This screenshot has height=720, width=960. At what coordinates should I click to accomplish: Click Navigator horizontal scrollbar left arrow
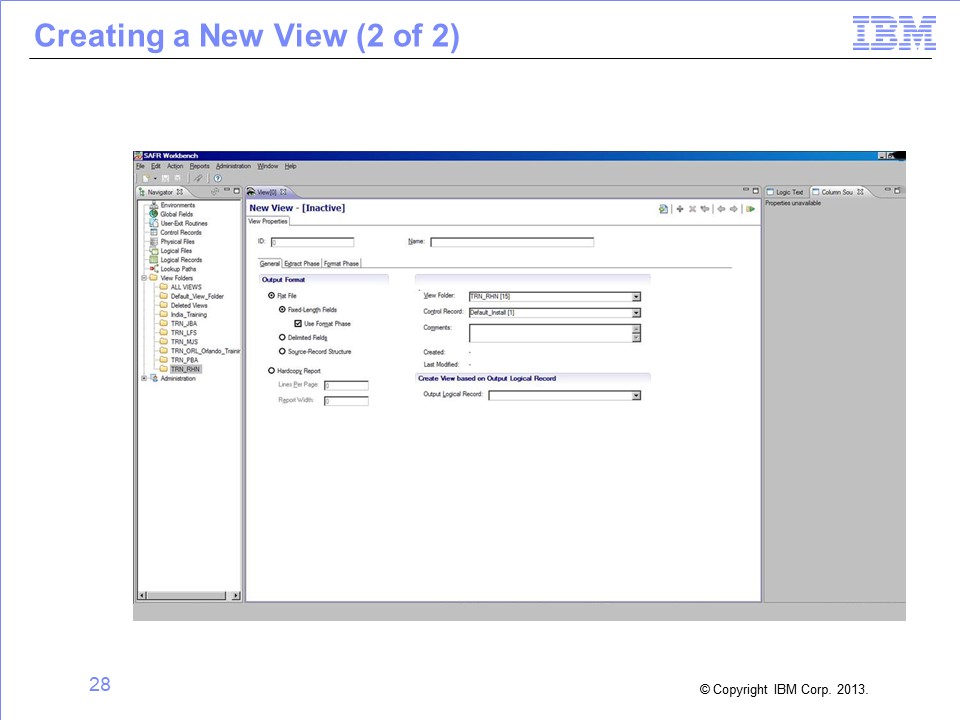pyautogui.click(x=143, y=595)
